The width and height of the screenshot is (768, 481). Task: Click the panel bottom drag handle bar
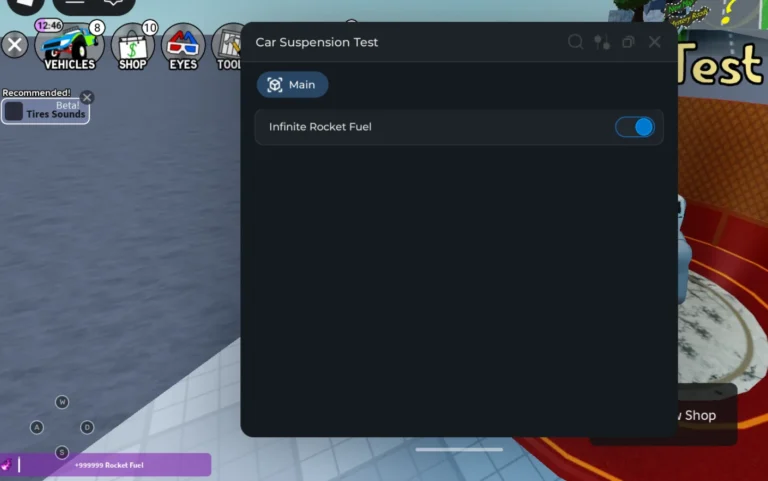pyautogui.click(x=459, y=449)
